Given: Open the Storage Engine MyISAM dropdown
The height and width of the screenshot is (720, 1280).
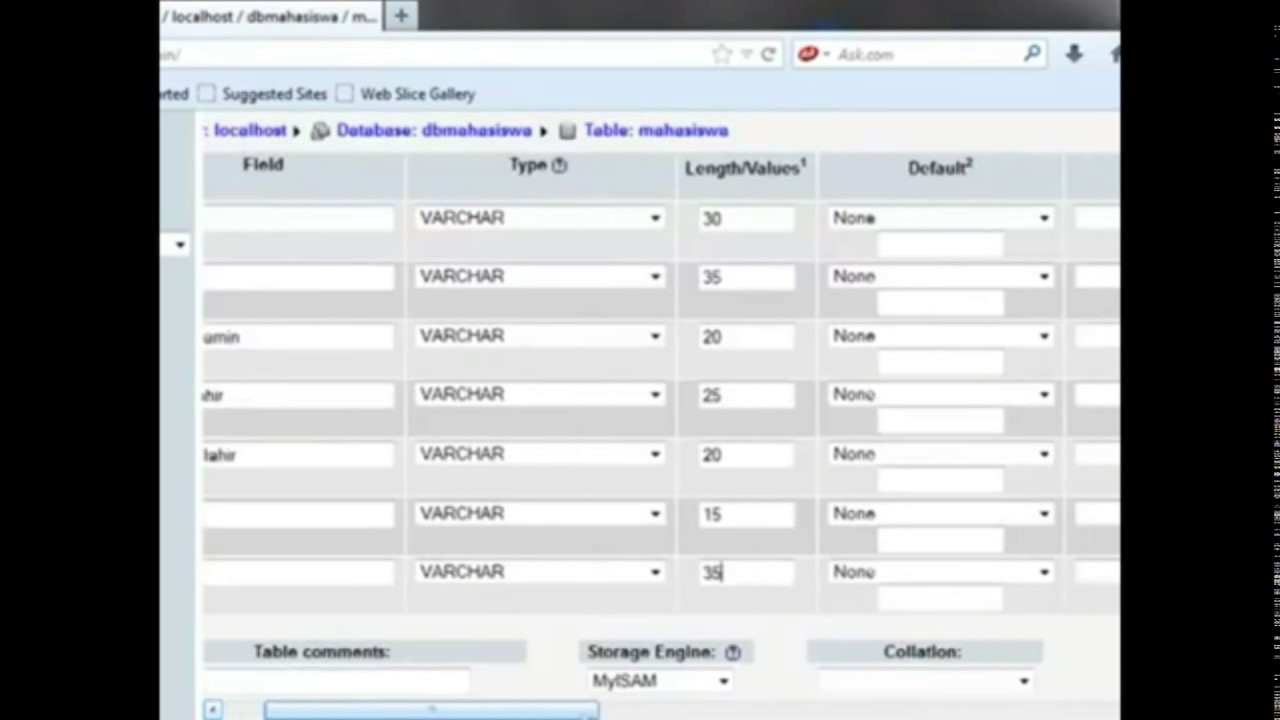Looking at the screenshot, I should click(661, 681).
